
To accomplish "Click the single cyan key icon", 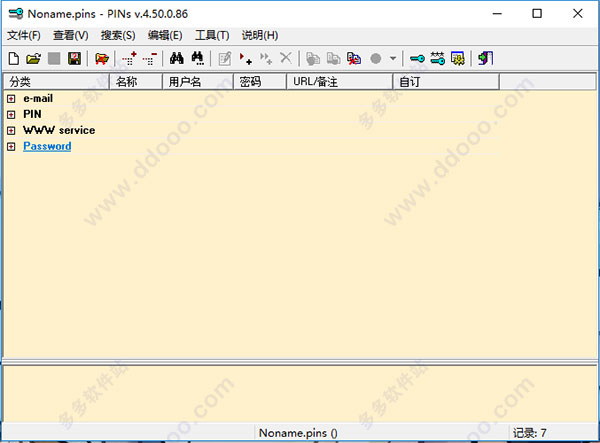I will tap(417, 59).
